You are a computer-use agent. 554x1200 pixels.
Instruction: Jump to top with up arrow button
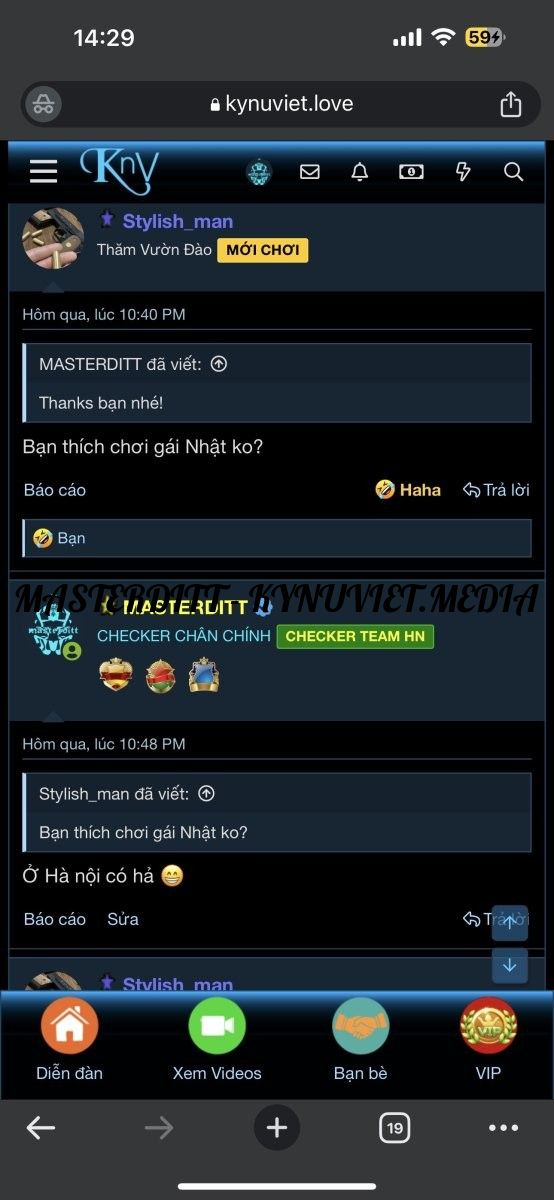510,923
